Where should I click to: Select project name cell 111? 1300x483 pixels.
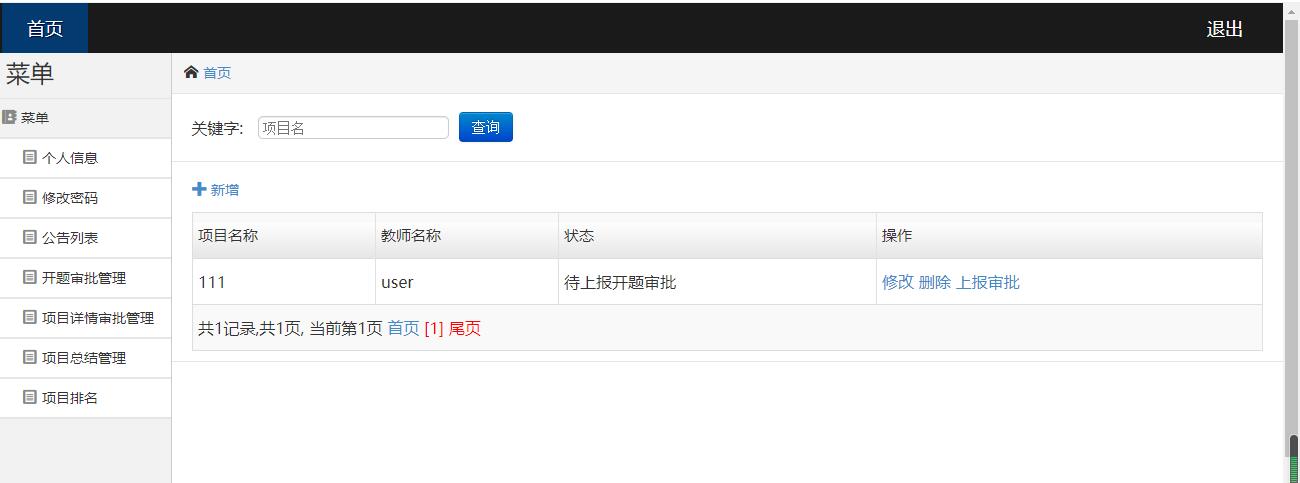click(284, 282)
